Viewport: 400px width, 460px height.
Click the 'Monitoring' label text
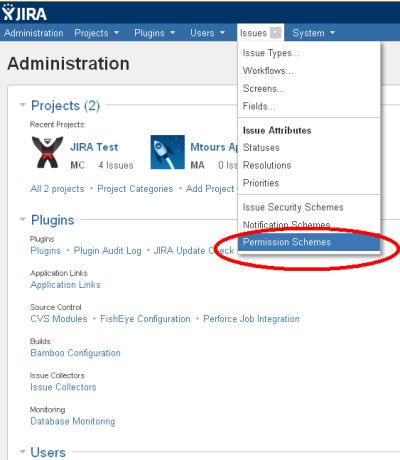coord(47,409)
